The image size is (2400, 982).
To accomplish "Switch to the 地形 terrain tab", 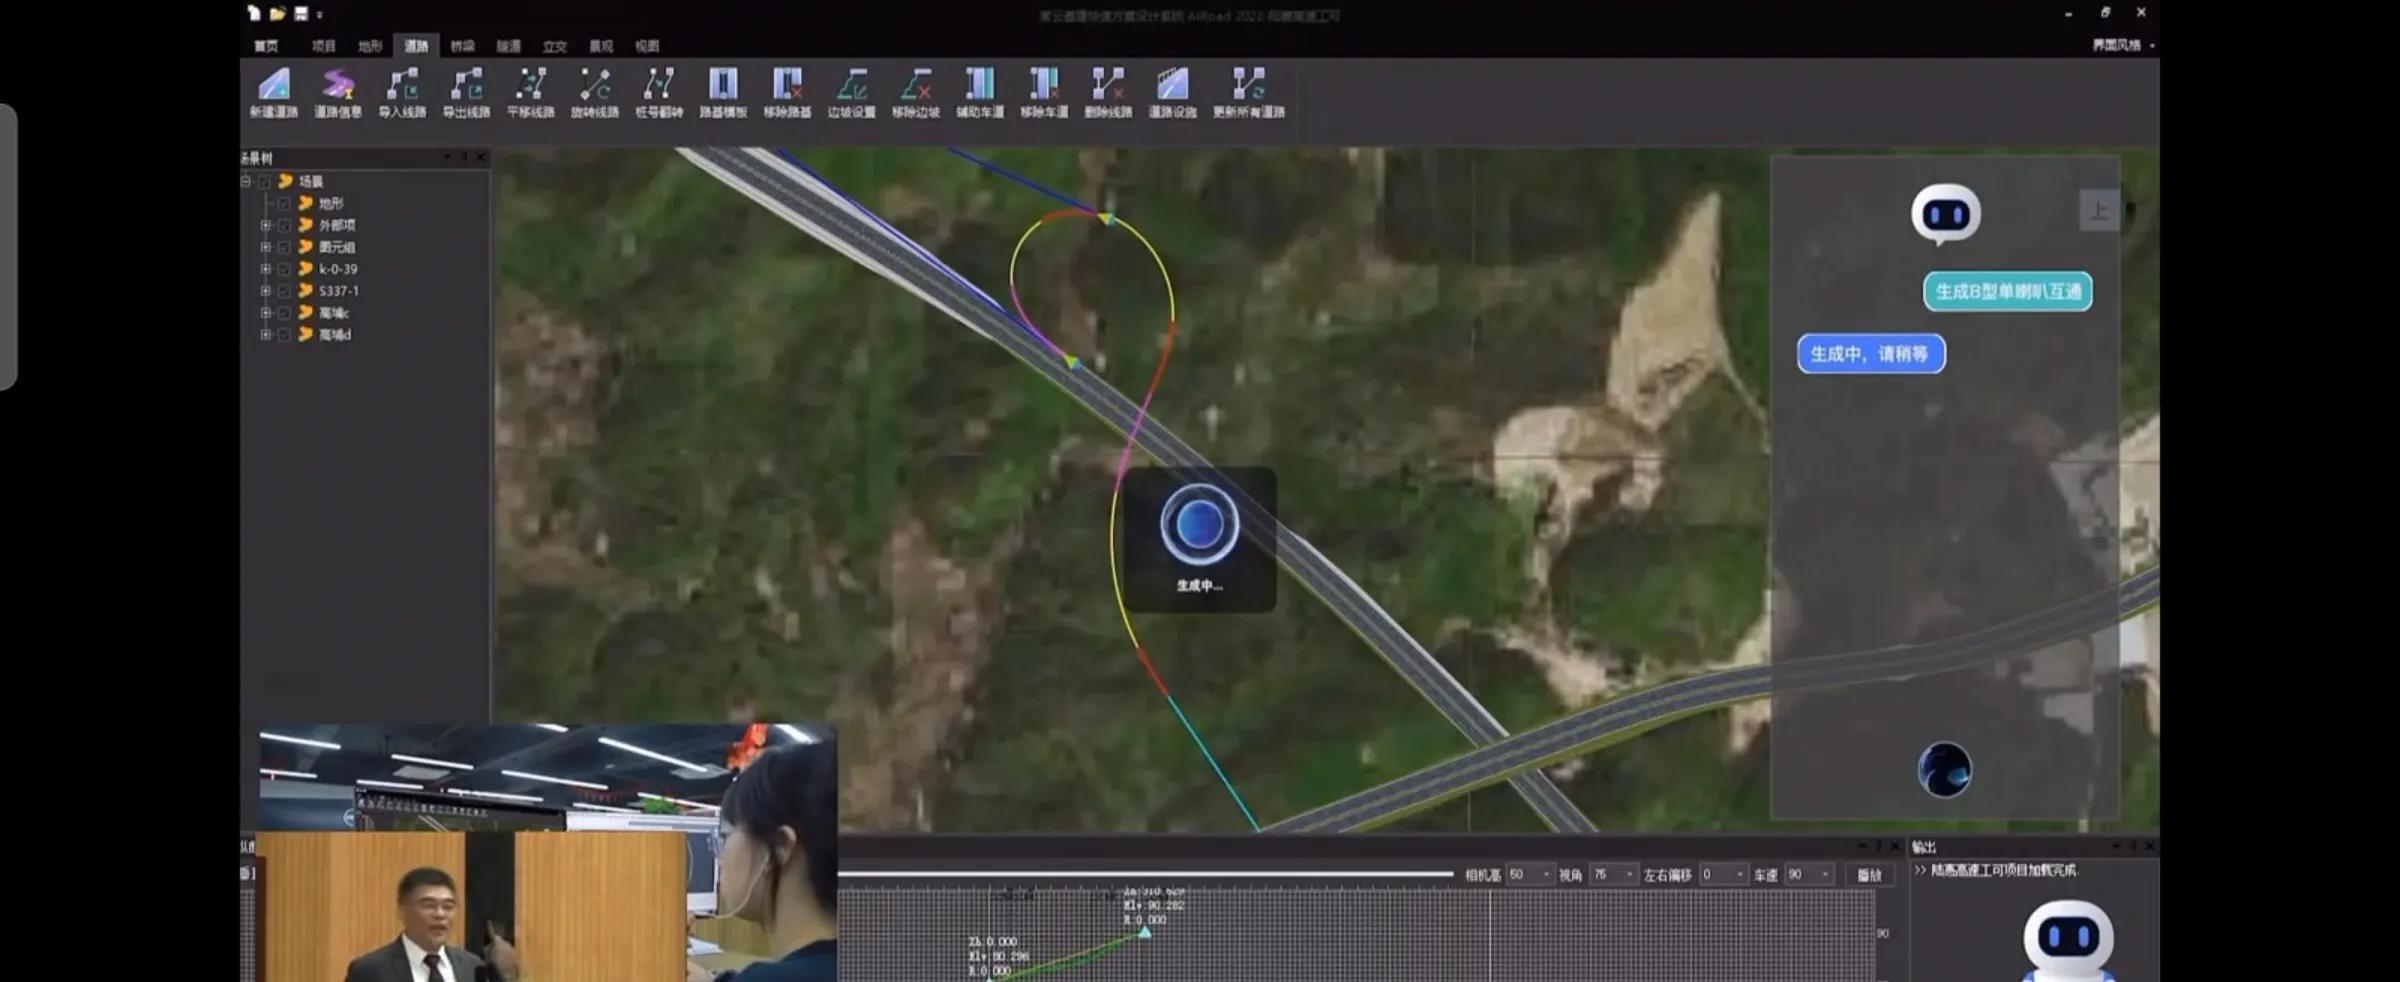I will click(x=370, y=46).
